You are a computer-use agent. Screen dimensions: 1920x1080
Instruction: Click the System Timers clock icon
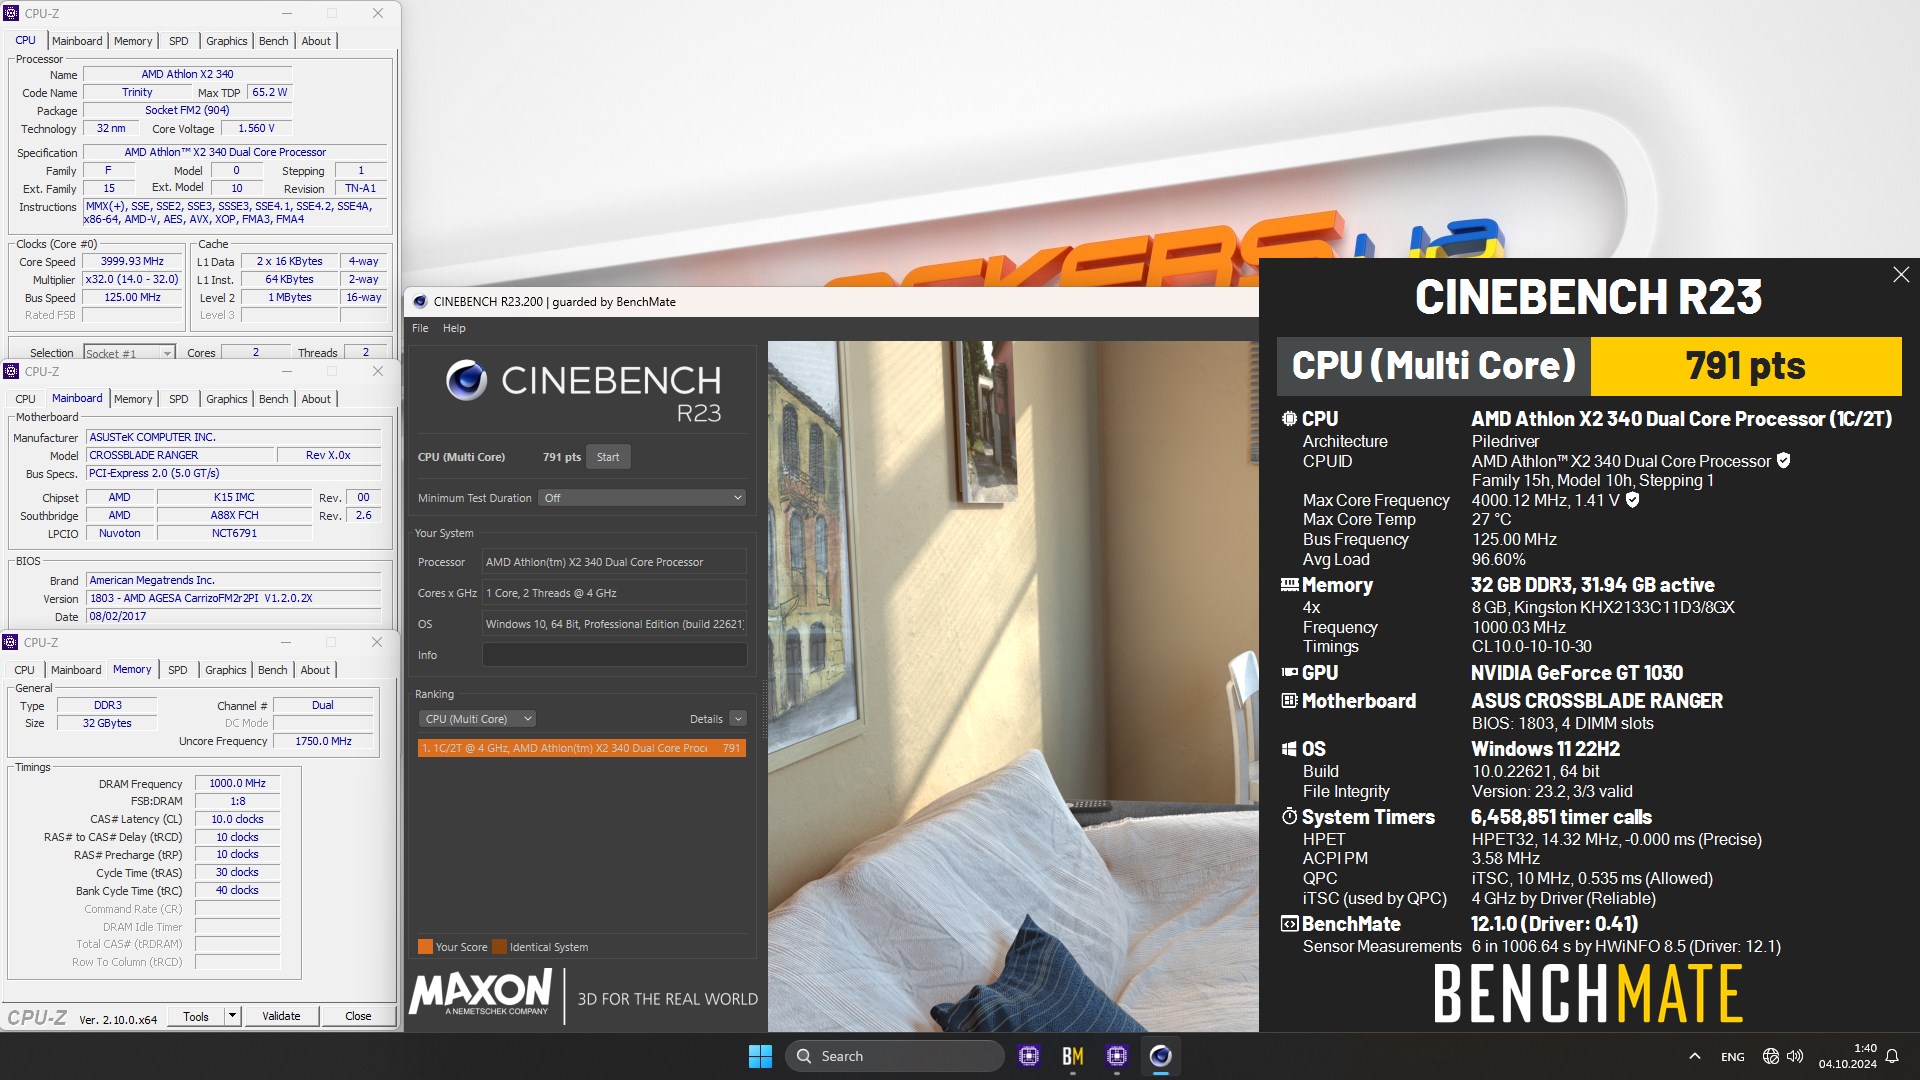coord(1289,816)
